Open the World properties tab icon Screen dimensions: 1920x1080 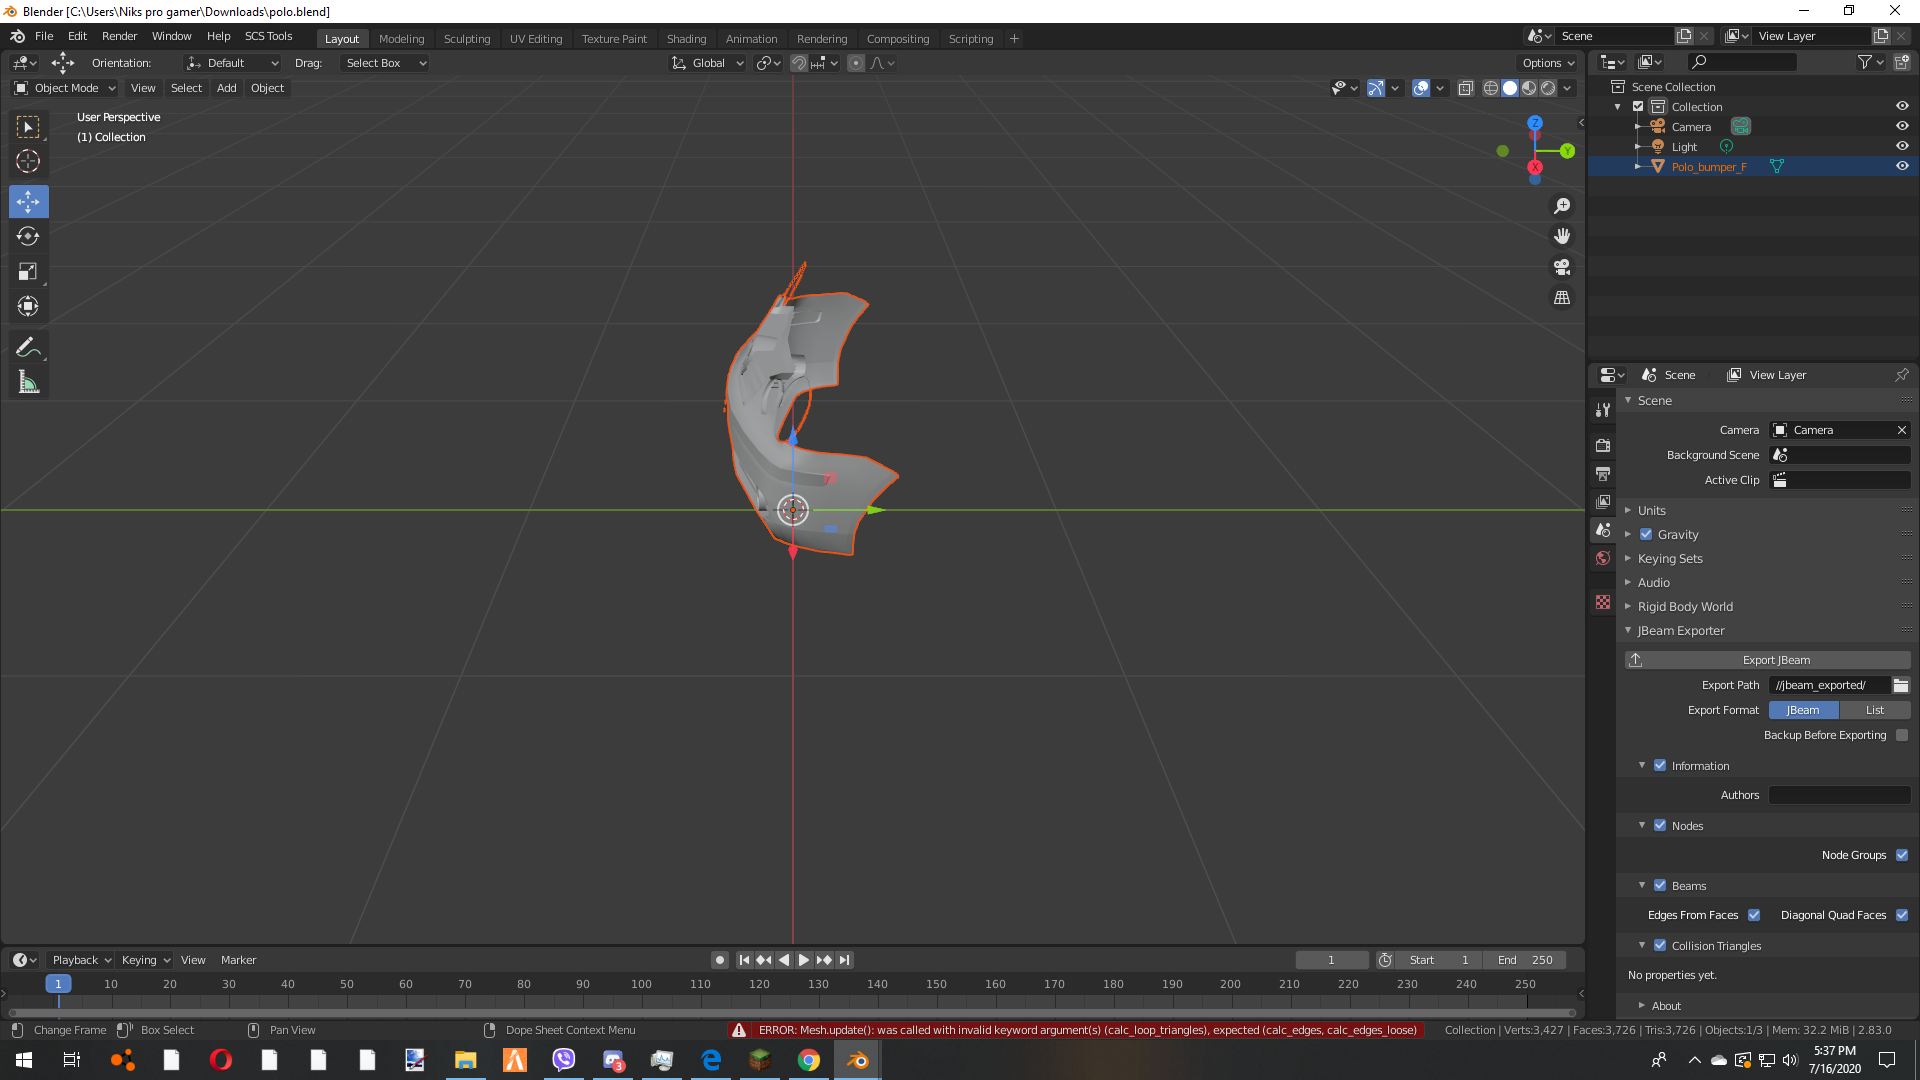pyautogui.click(x=1603, y=558)
